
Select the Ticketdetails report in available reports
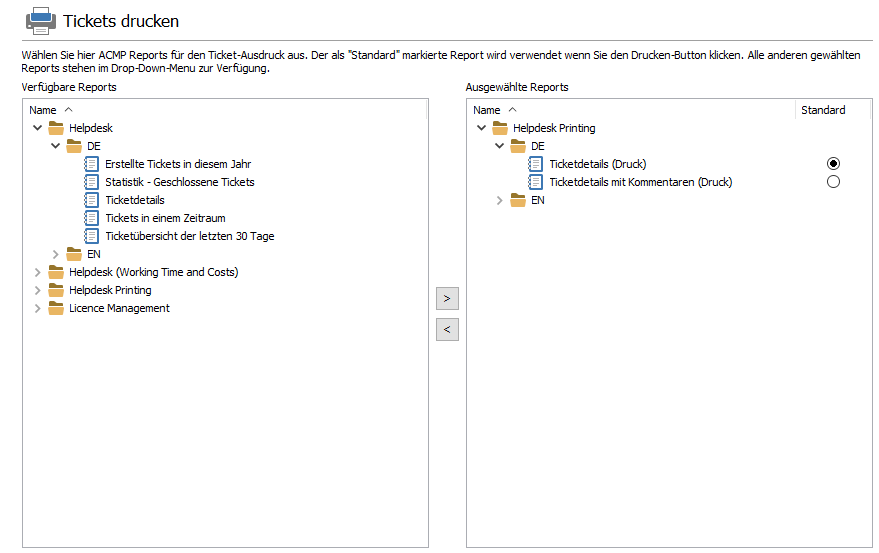134,200
